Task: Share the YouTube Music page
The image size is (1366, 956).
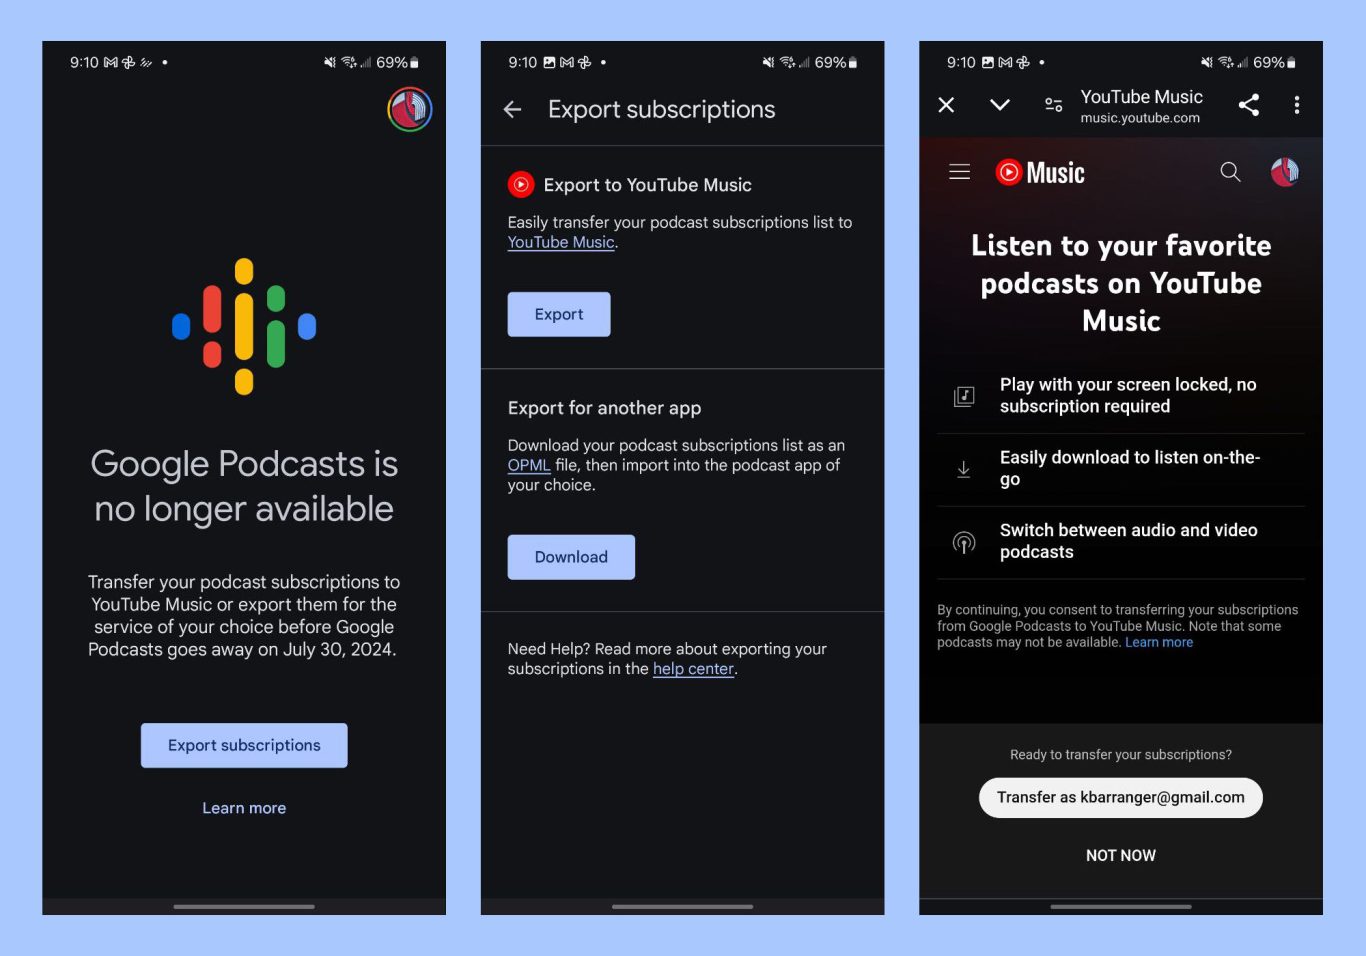Action: [1249, 105]
